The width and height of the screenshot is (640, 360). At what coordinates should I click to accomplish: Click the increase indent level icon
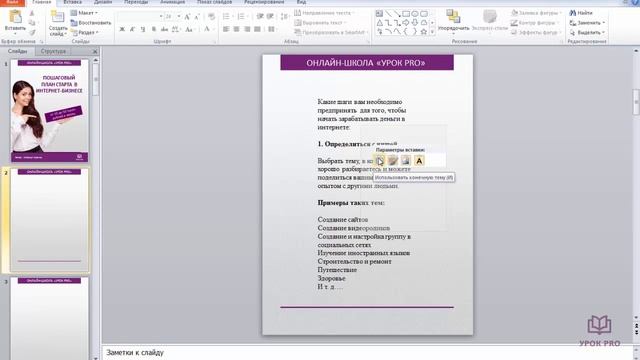click(x=270, y=17)
